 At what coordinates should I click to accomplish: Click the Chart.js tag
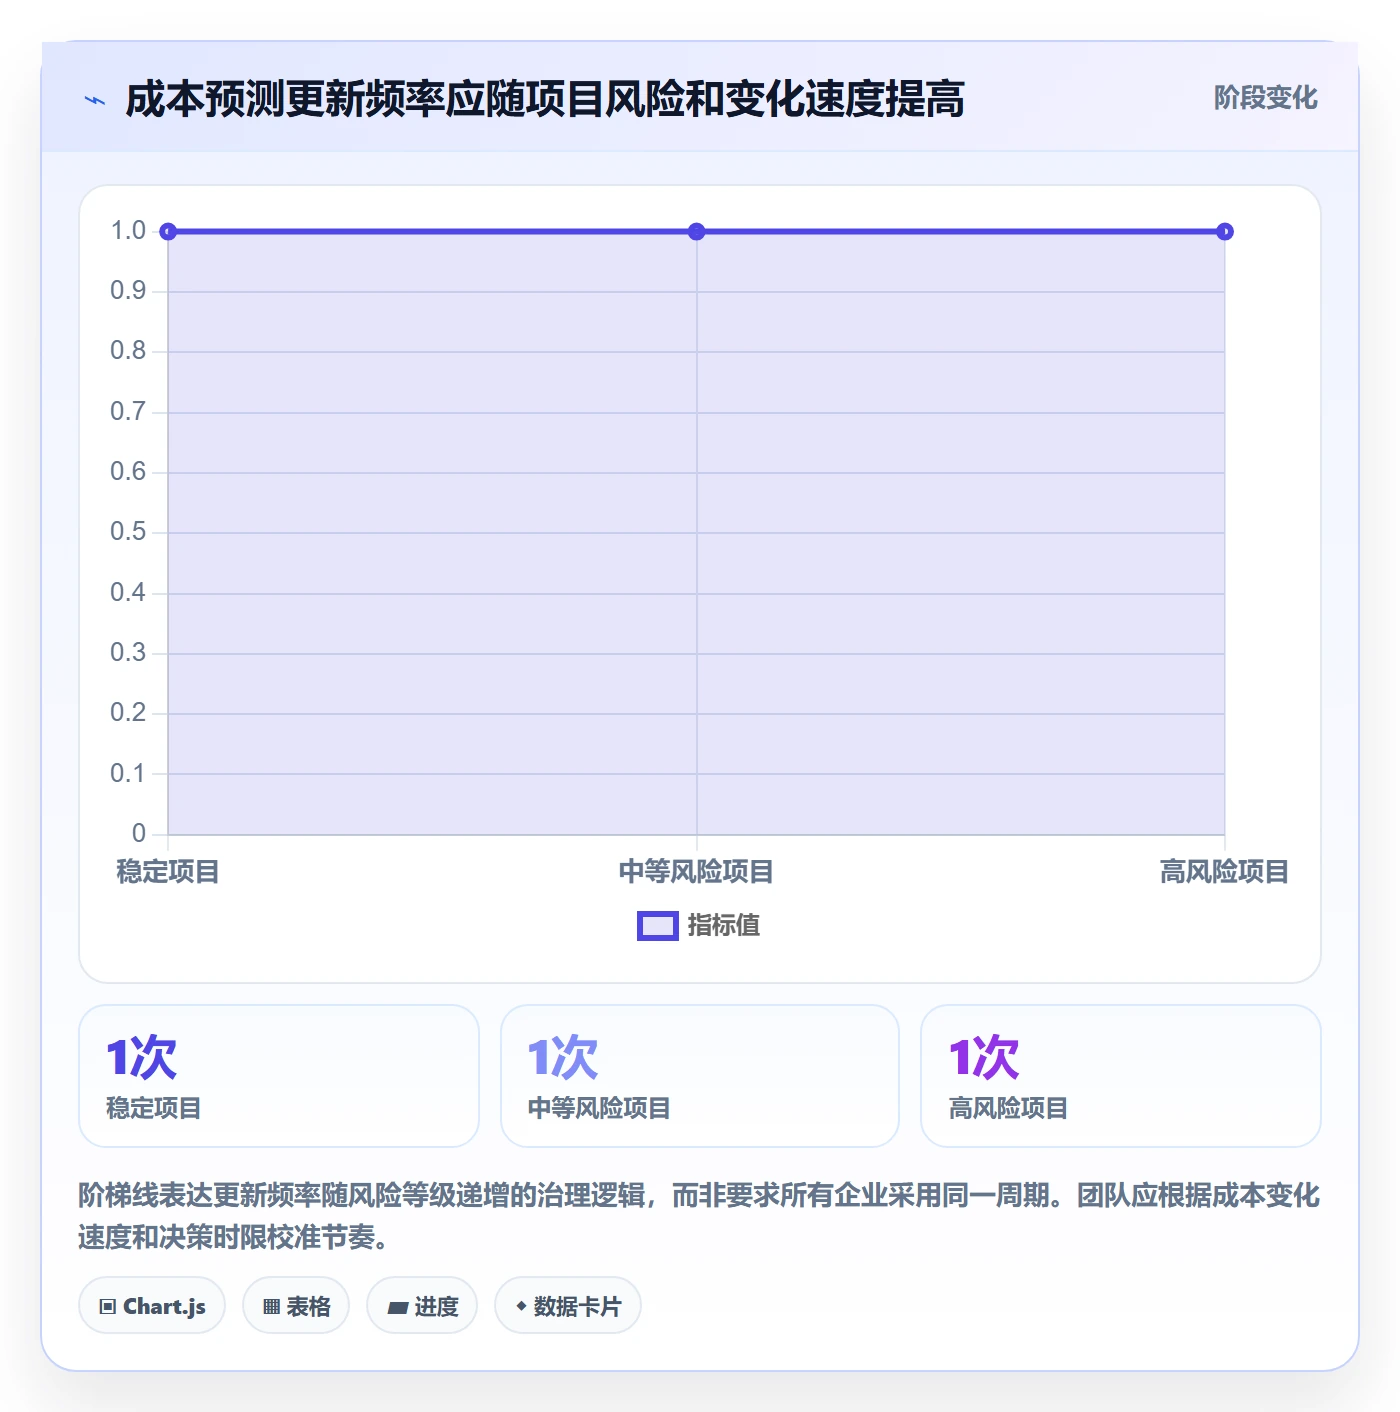click(x=152, y=1306)
